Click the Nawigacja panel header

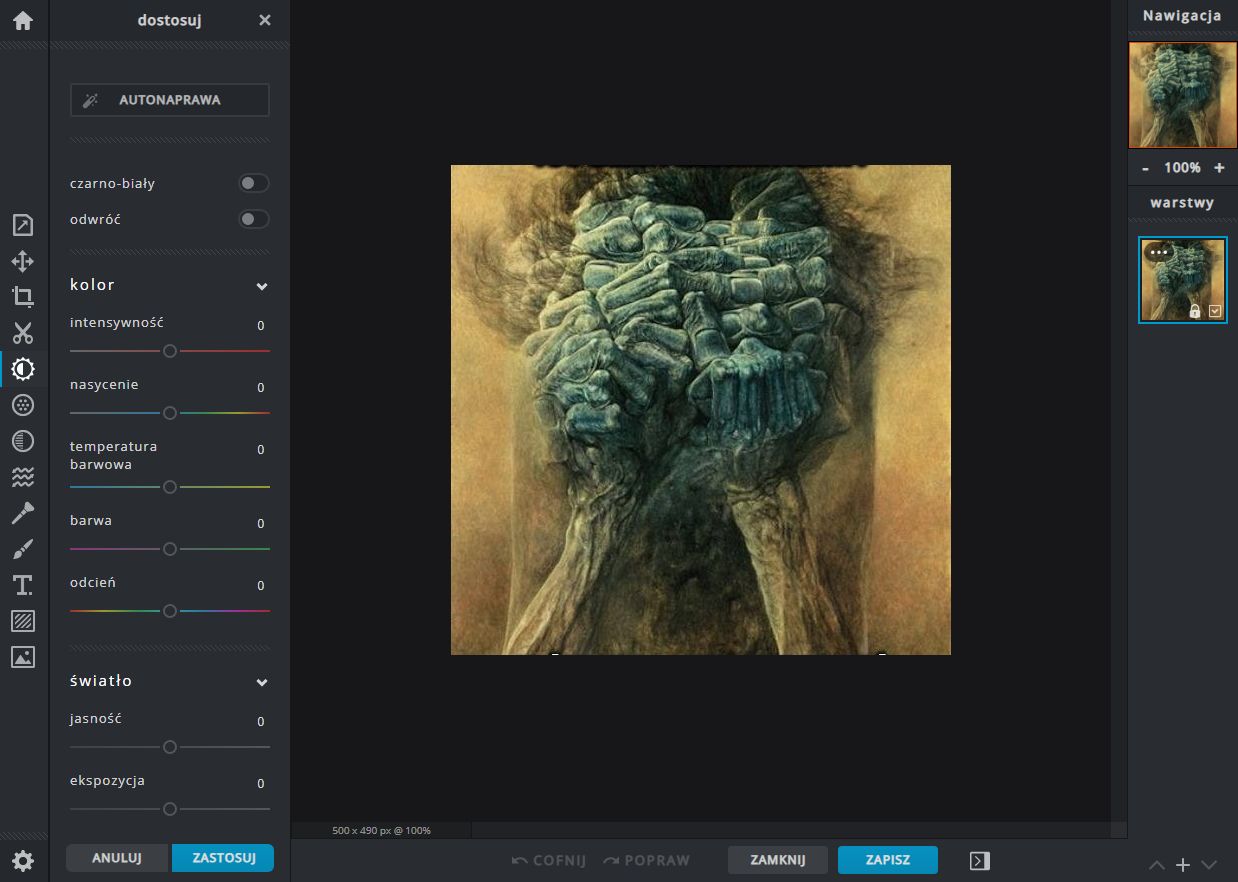[x=1182, y=15]
